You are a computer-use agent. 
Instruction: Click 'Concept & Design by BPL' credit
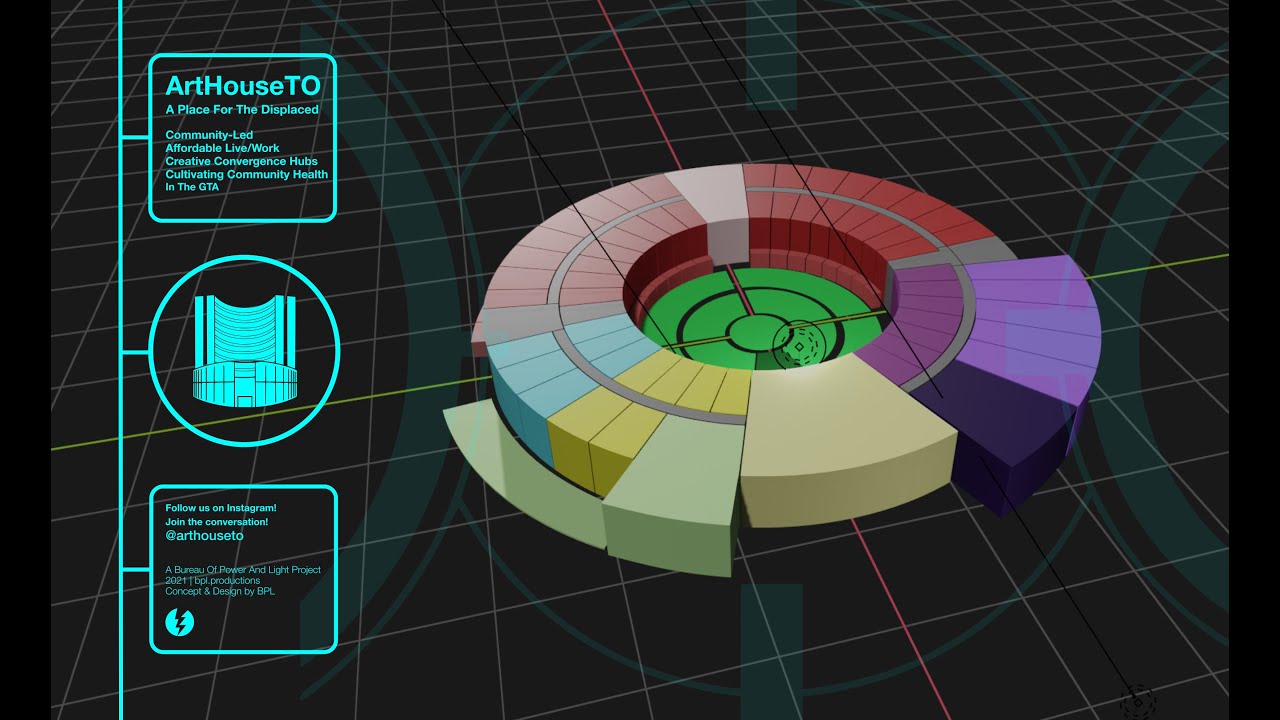218,591
